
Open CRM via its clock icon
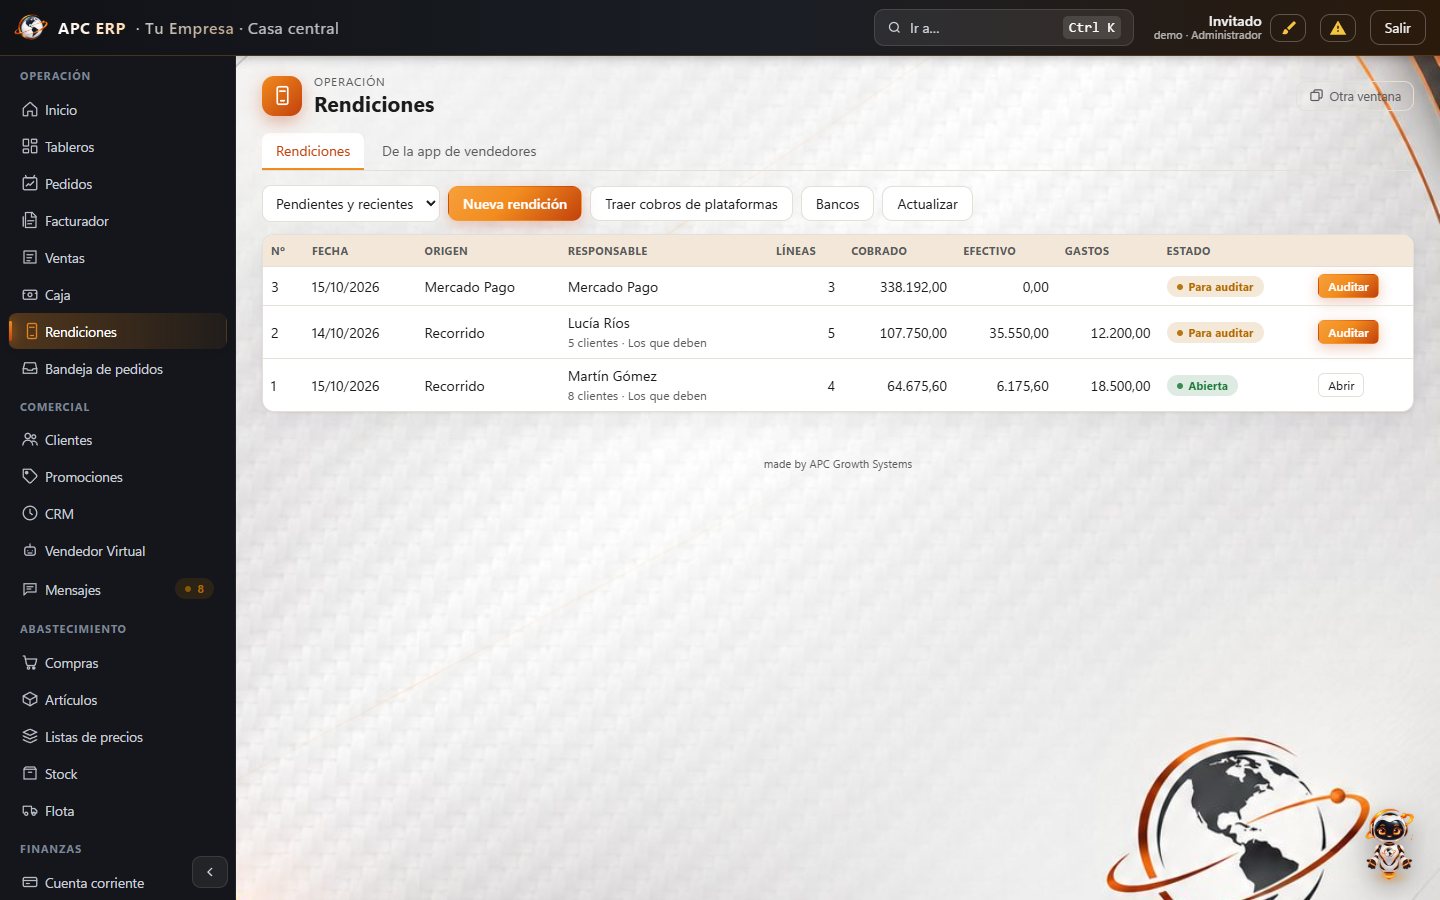(x=30, y=514)
